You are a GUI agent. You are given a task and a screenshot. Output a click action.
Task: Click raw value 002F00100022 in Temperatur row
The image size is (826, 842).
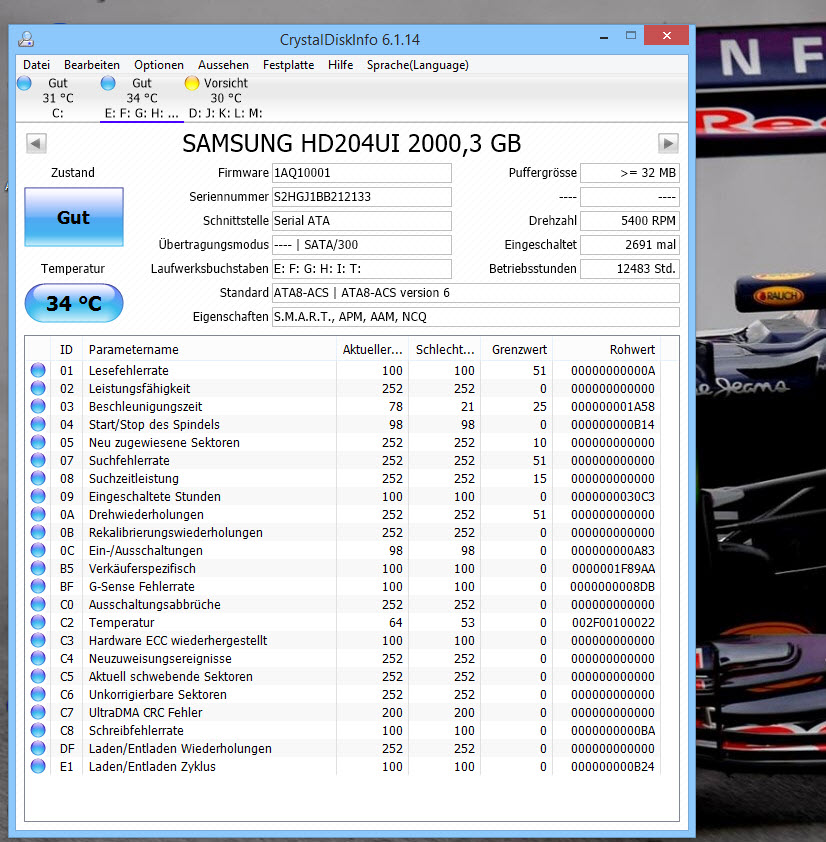click(613, 623)
